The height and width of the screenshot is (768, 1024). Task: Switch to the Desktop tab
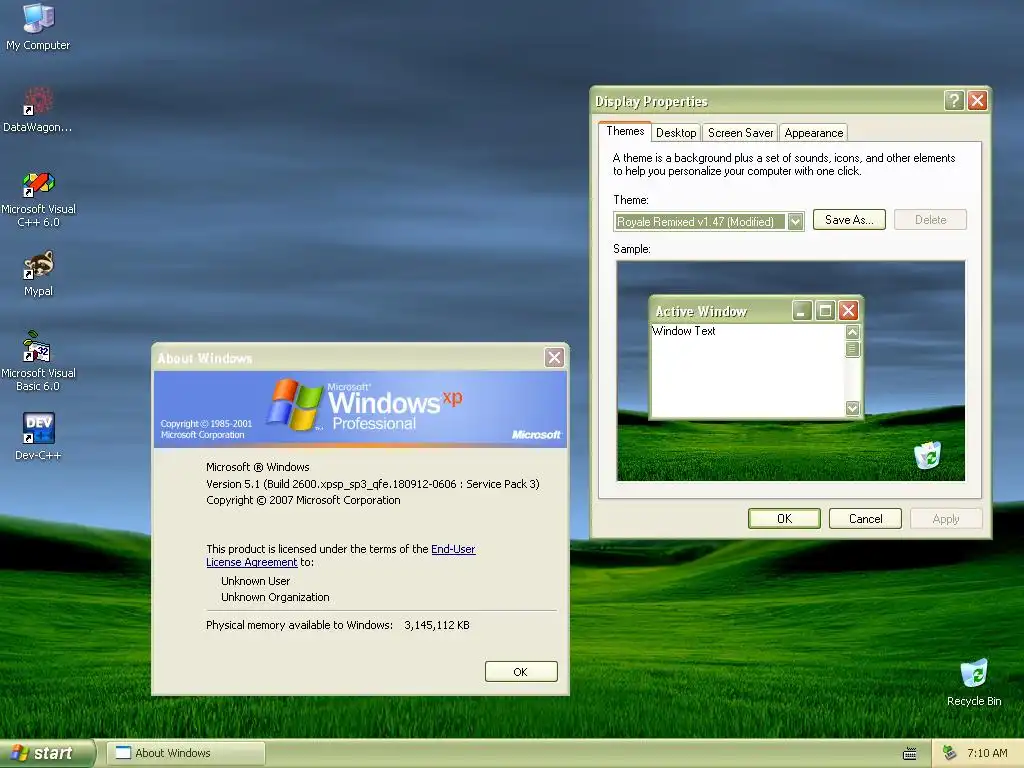click(676, 133)
